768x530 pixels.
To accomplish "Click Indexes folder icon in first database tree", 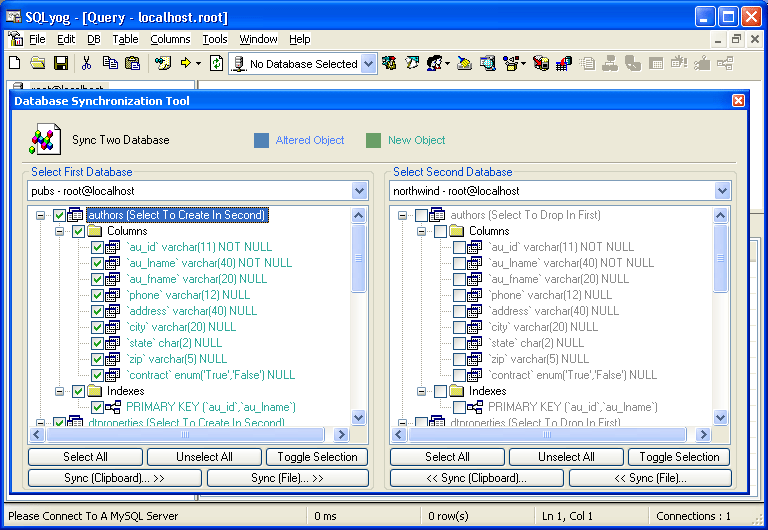I will tap(95, 391).
